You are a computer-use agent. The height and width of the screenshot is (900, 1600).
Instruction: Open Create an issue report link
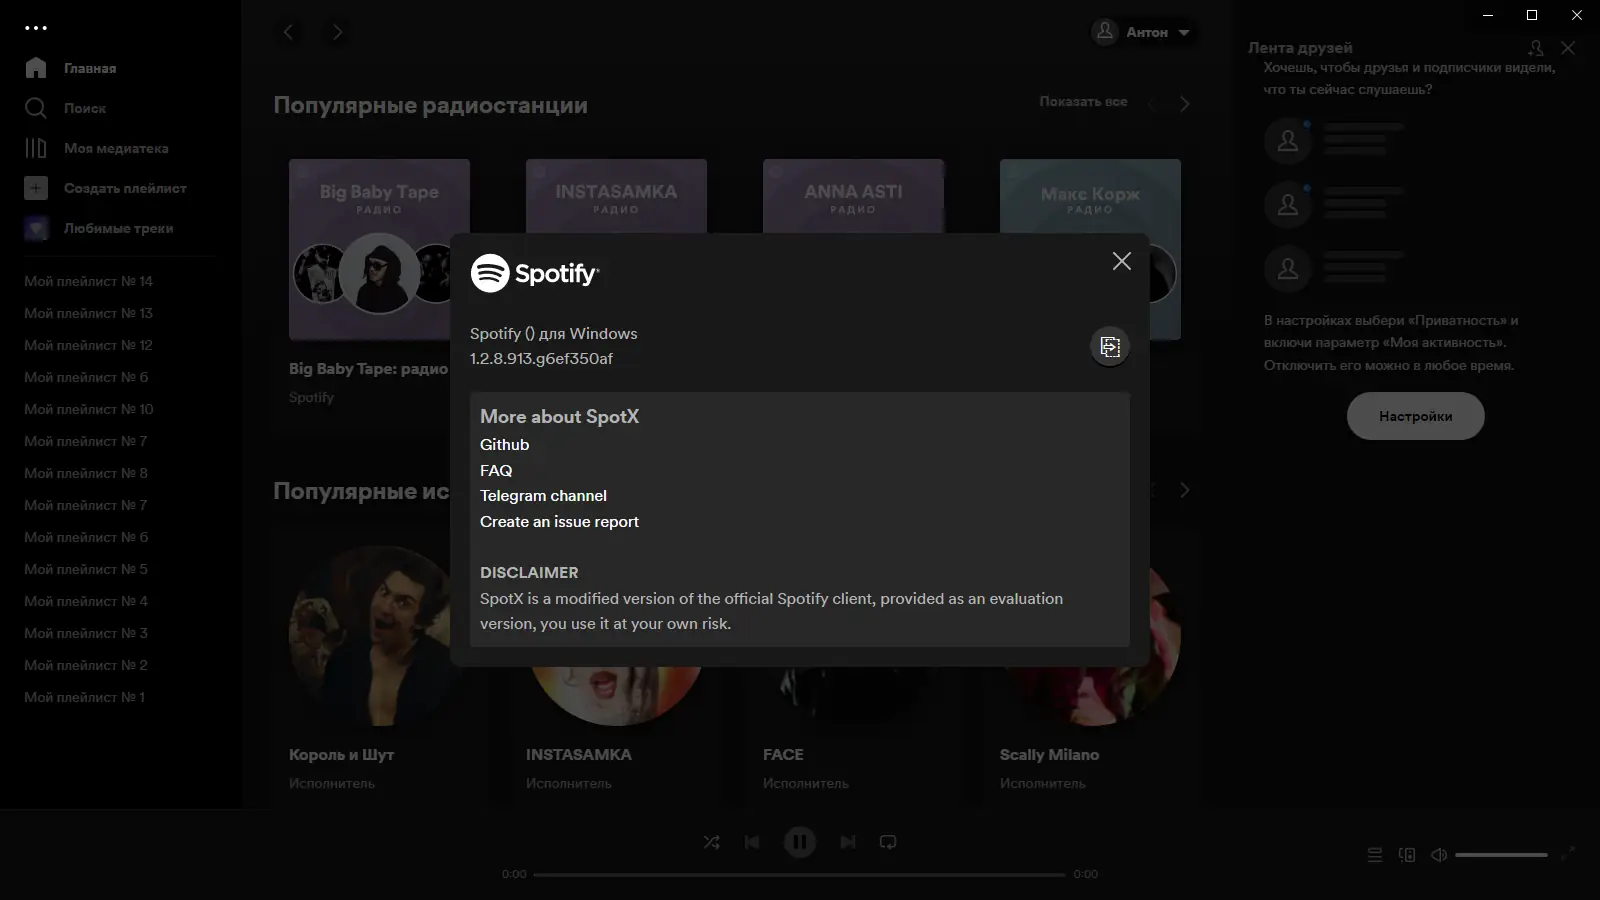tap(559, 521)
